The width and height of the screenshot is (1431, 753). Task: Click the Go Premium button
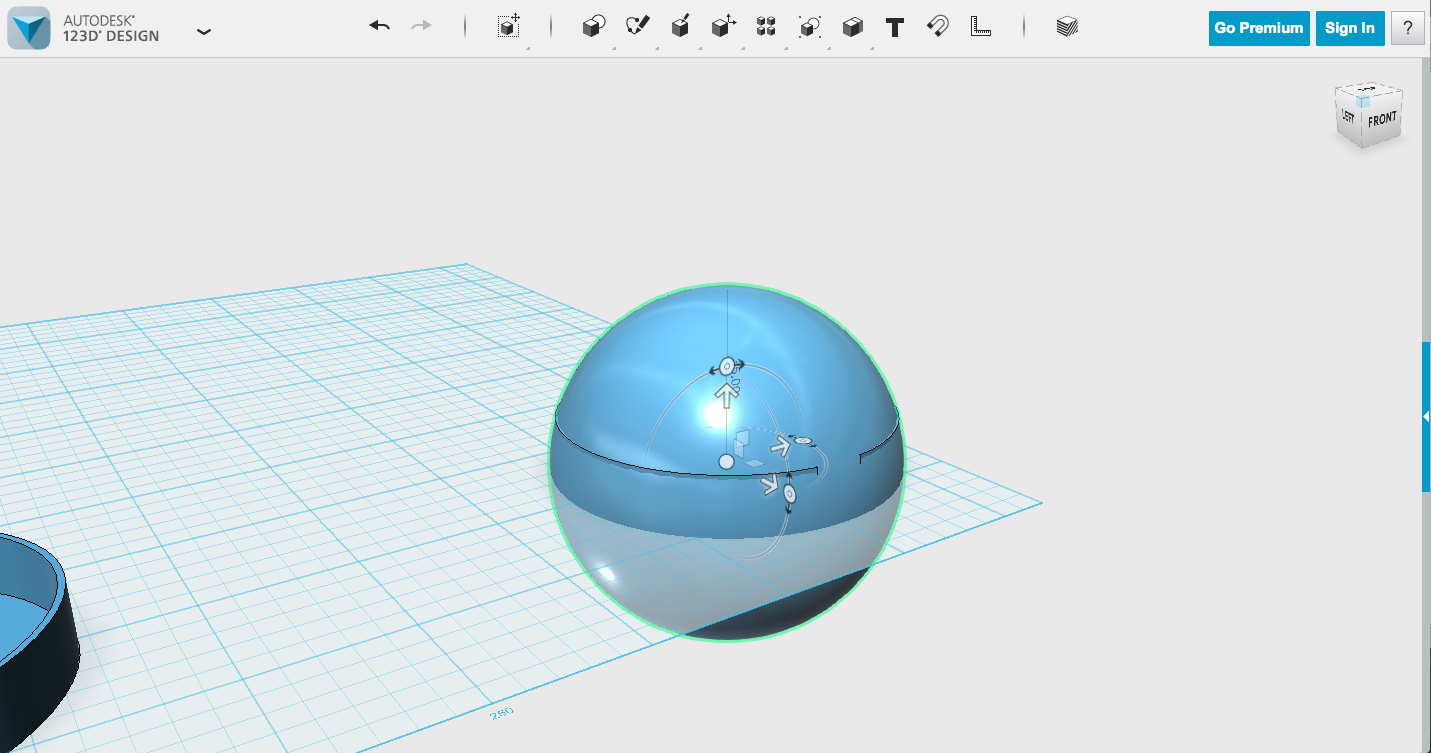[x=1258, y=28]
